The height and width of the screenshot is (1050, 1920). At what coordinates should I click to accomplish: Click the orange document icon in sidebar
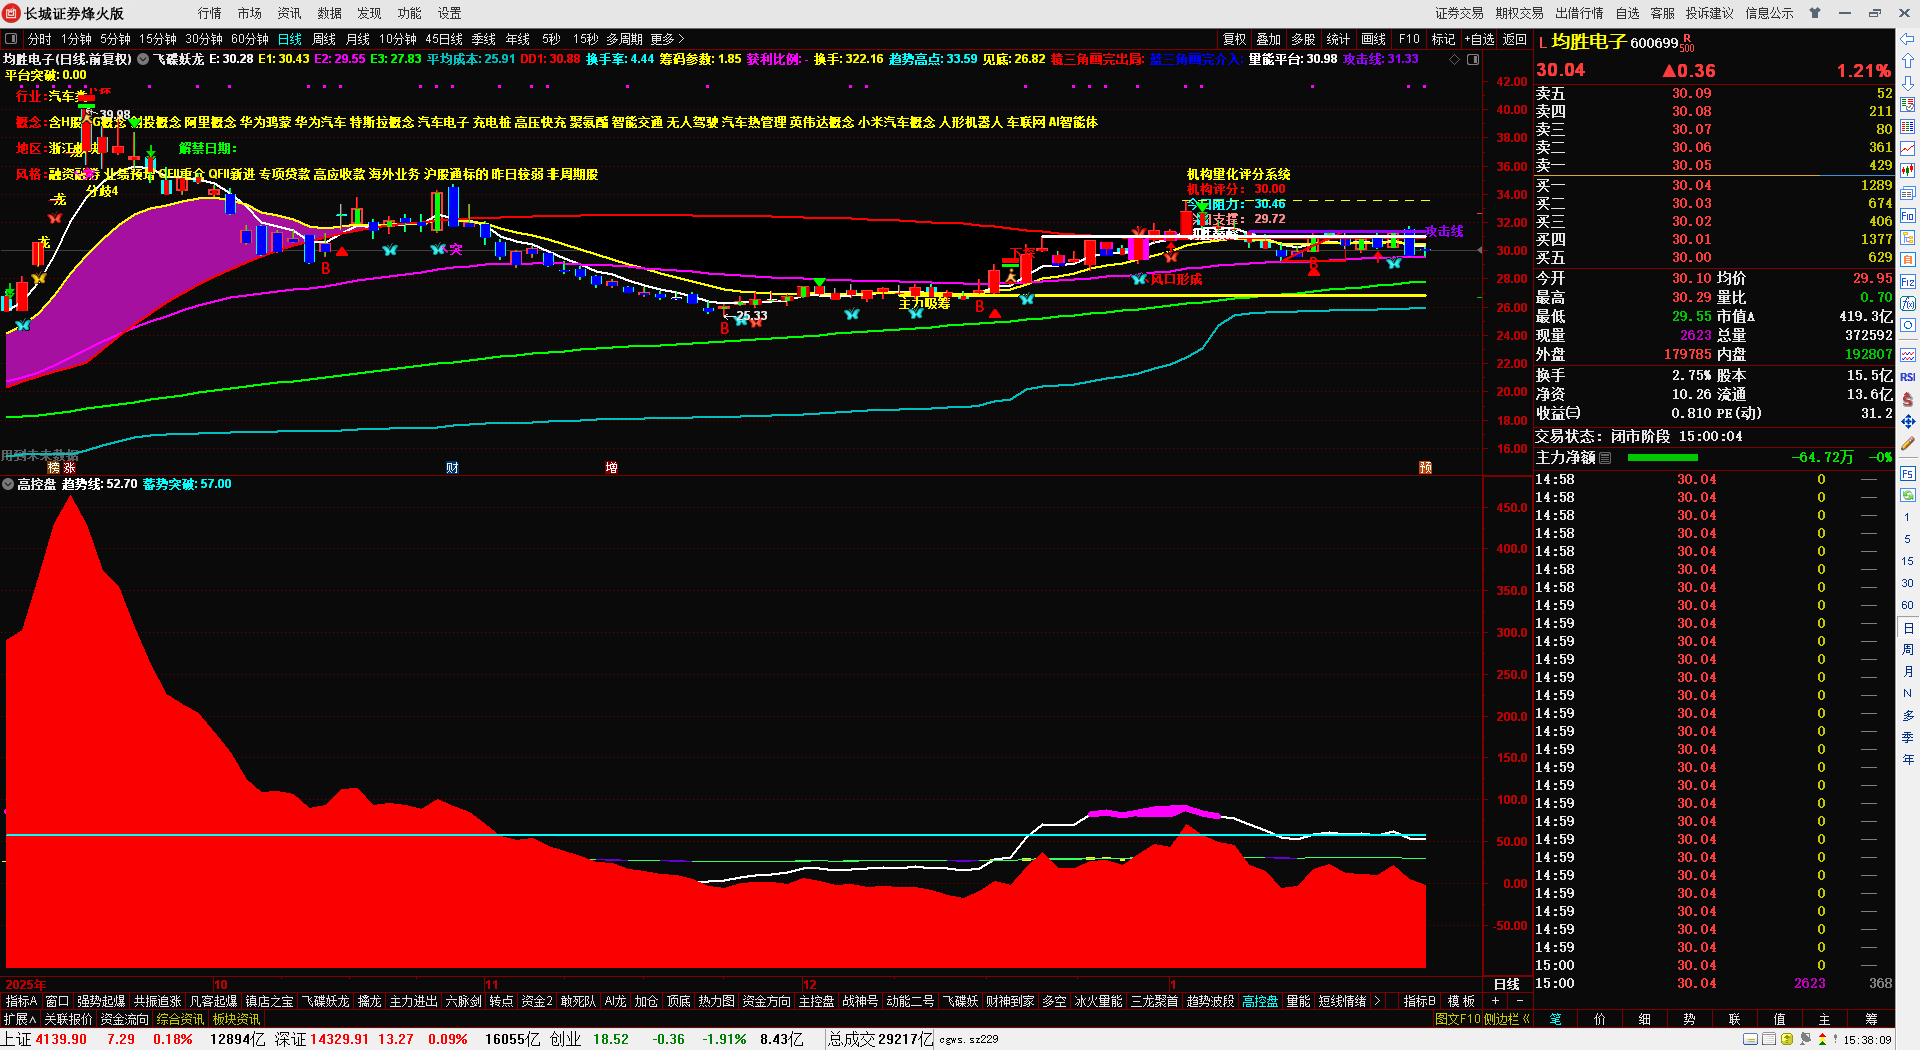(1908, 259)
